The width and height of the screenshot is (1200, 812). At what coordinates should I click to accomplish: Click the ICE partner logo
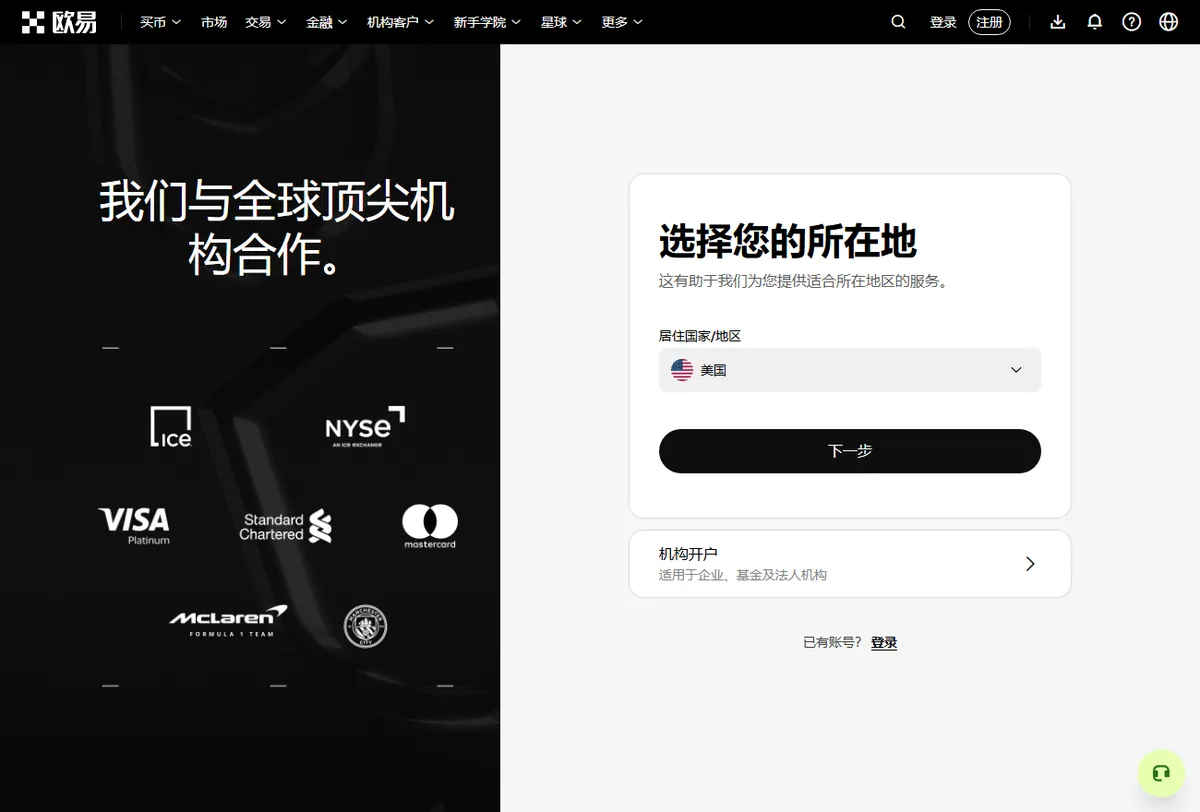[171, 427]
